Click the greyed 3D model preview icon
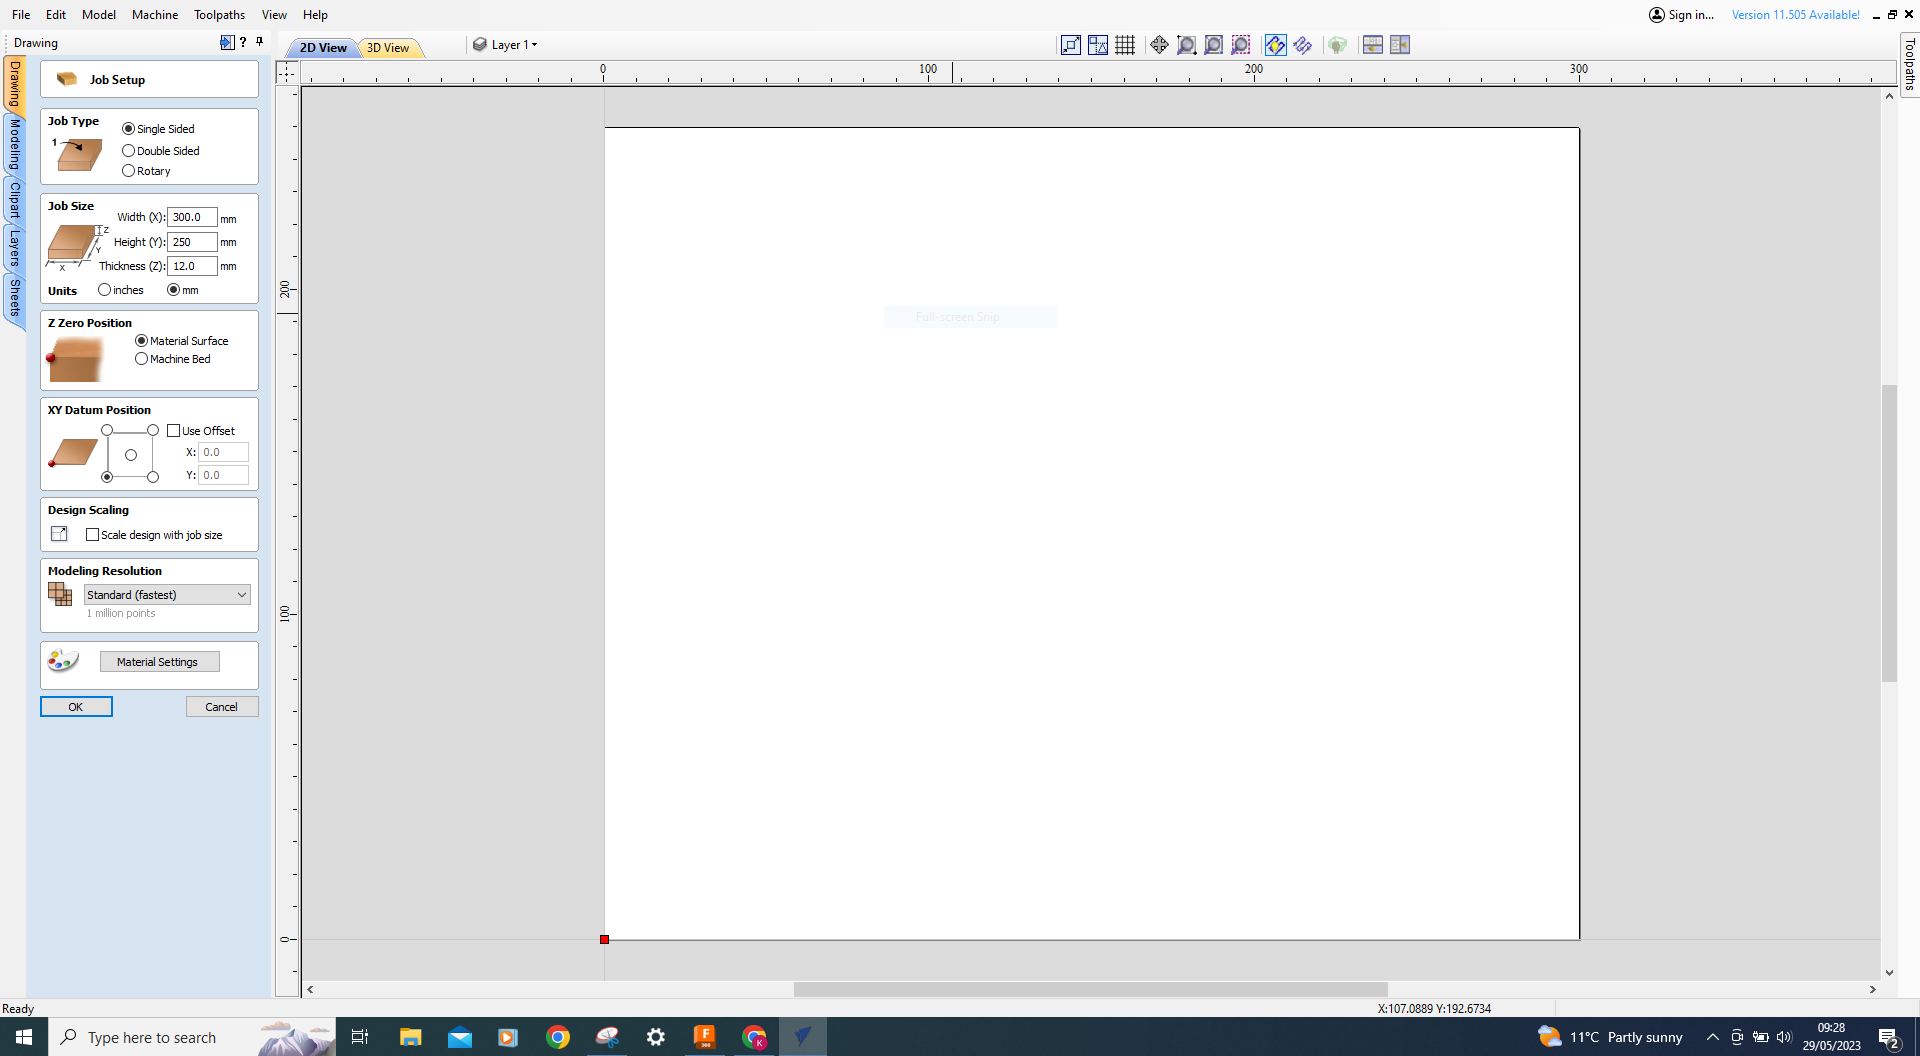The width and height of the screenshot is (1920, 1056). pos(1337,45)
